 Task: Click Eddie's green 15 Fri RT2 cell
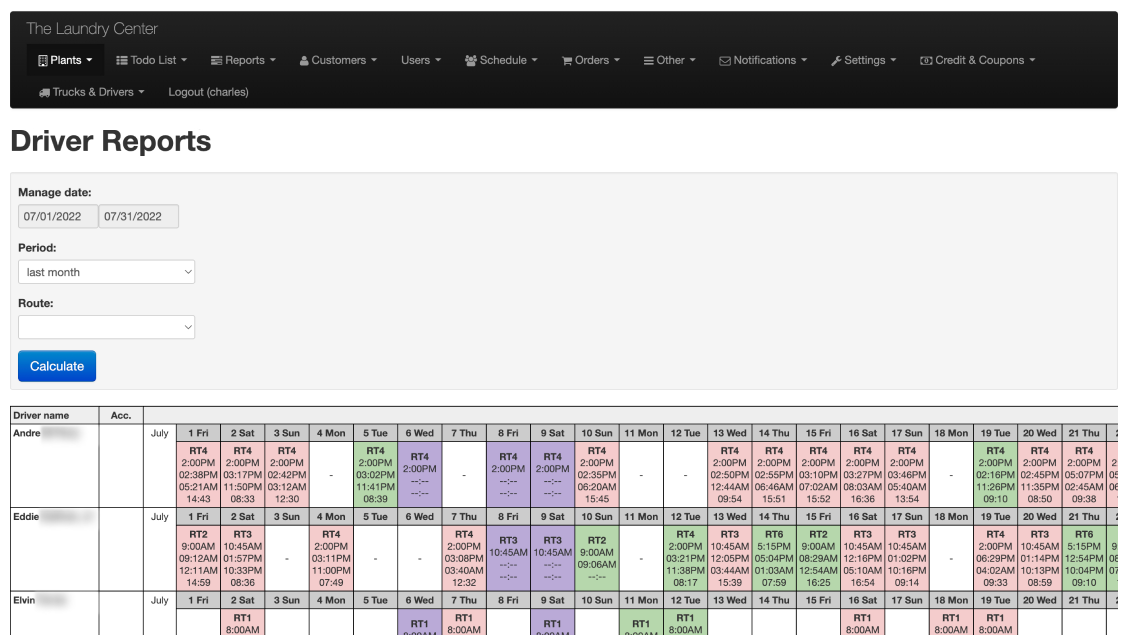coord(819,558)
